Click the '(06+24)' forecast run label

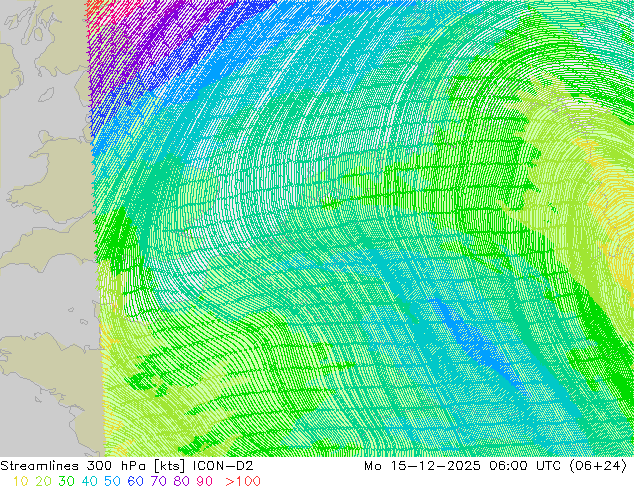click(x=598, y=466)
